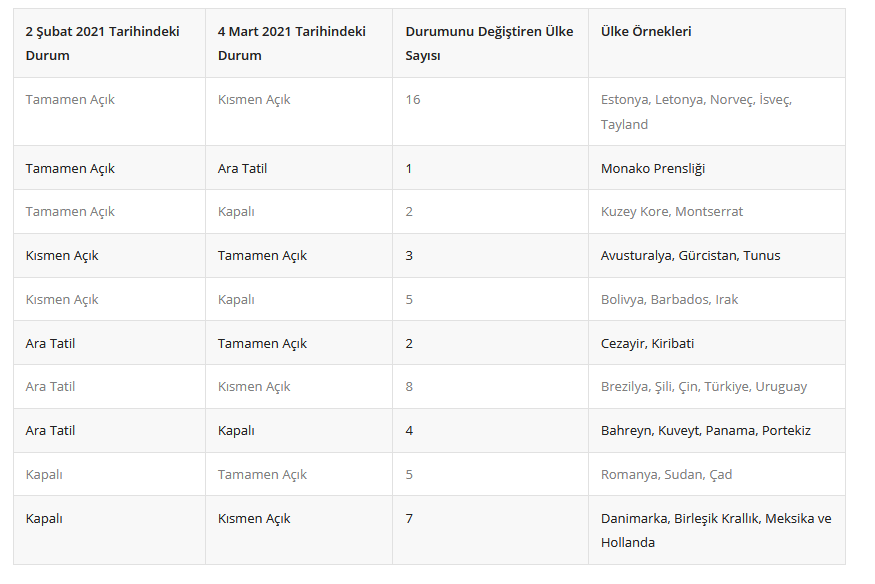Click the "Kuzey Kore, Montserrat" cell
Viewport: 875px width, 584px height.
point(672,211)
